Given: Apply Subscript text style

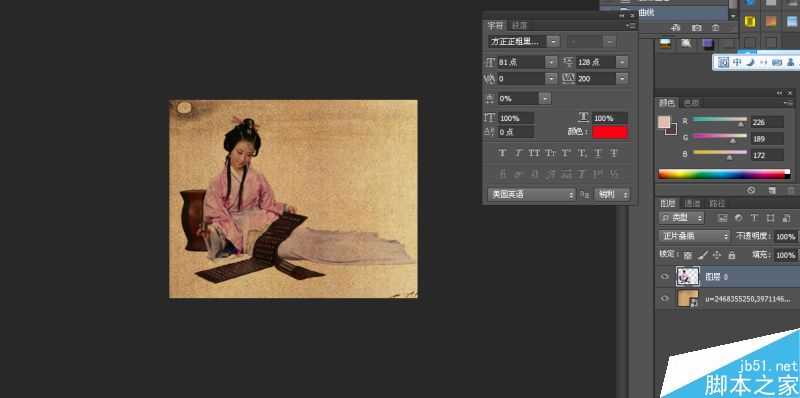Looking at the screenshot, I should [x=582, y=153].
